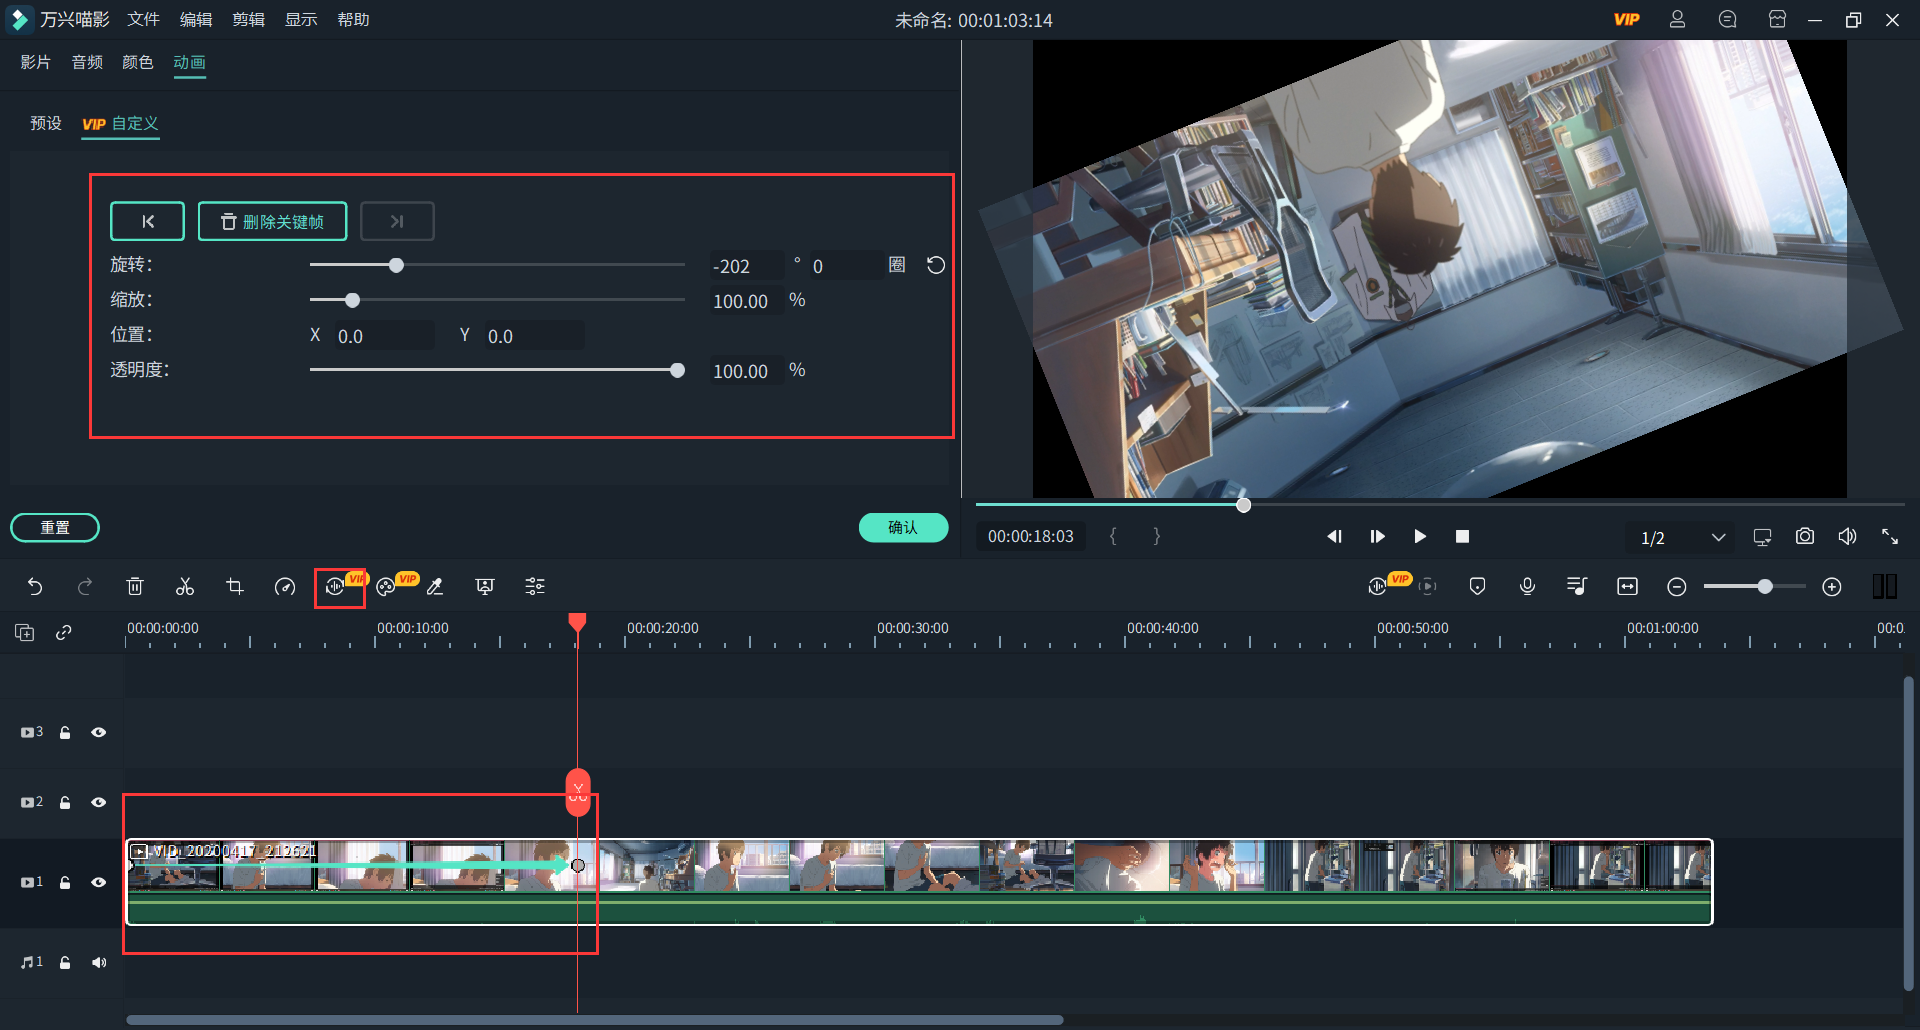Reset rotation with the circular arrow icon

coord(935,265)
